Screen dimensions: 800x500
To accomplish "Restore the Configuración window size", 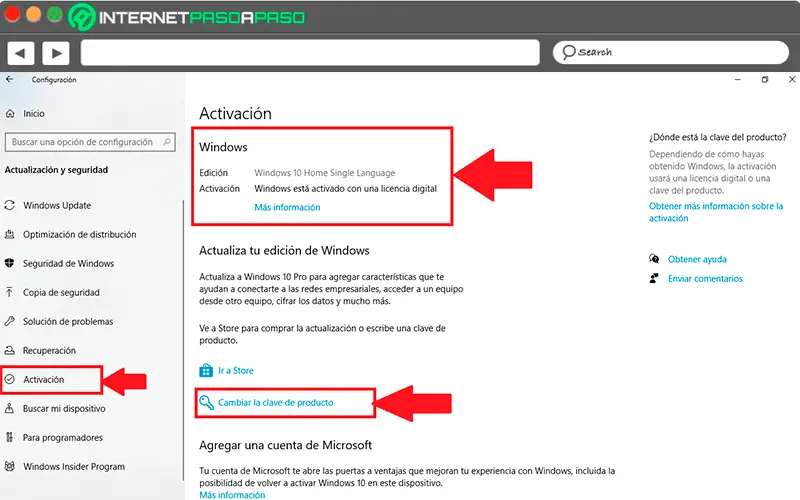I will pyautogui.click(x=764, y=80).
